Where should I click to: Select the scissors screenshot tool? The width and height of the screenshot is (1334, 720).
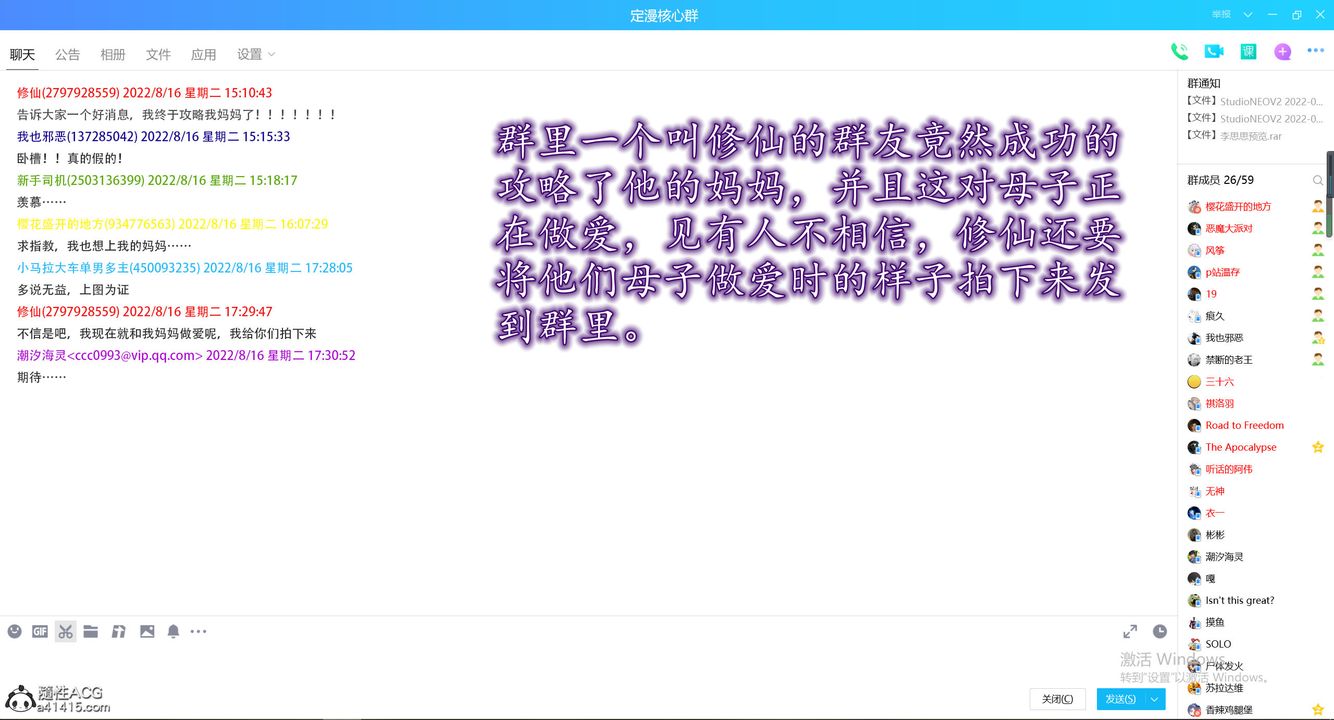point(65,631)
